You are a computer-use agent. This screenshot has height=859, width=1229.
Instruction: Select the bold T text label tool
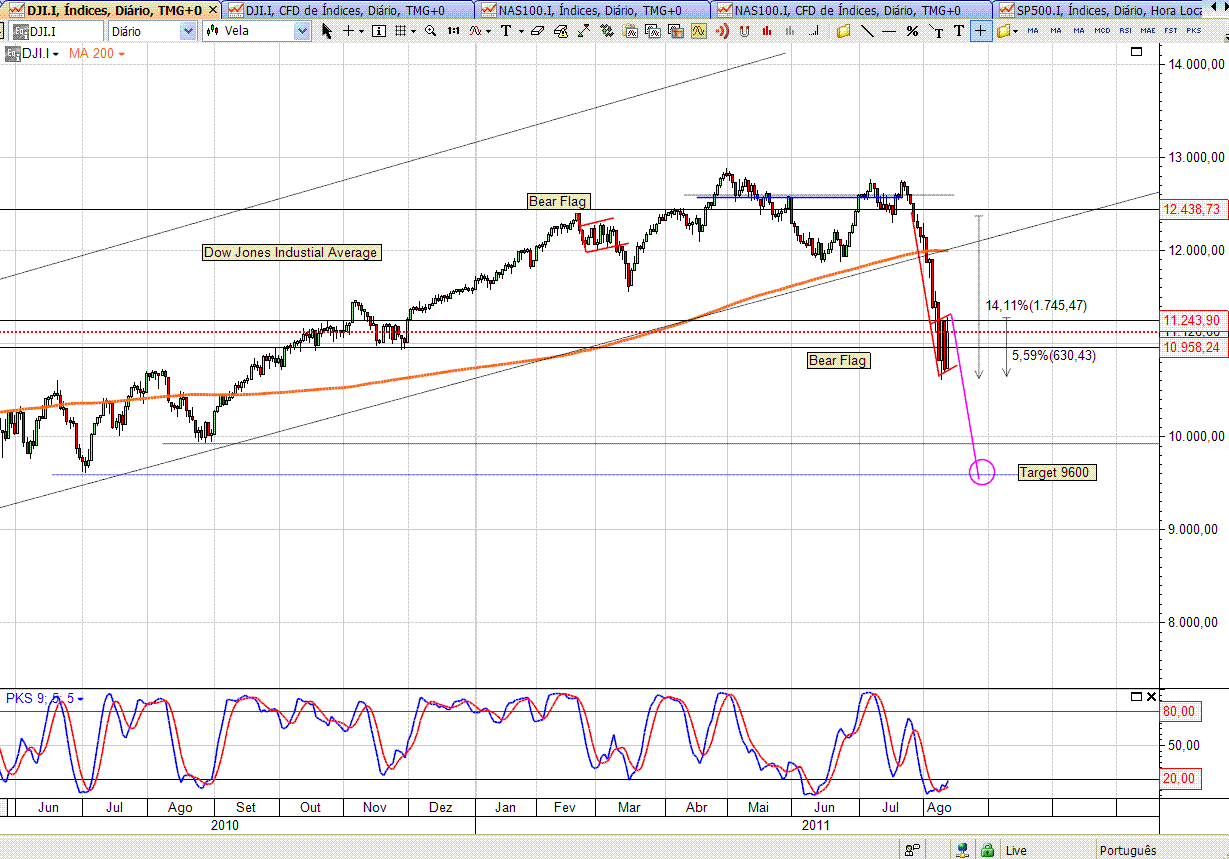pyautogui.click(x=959, y=31)
